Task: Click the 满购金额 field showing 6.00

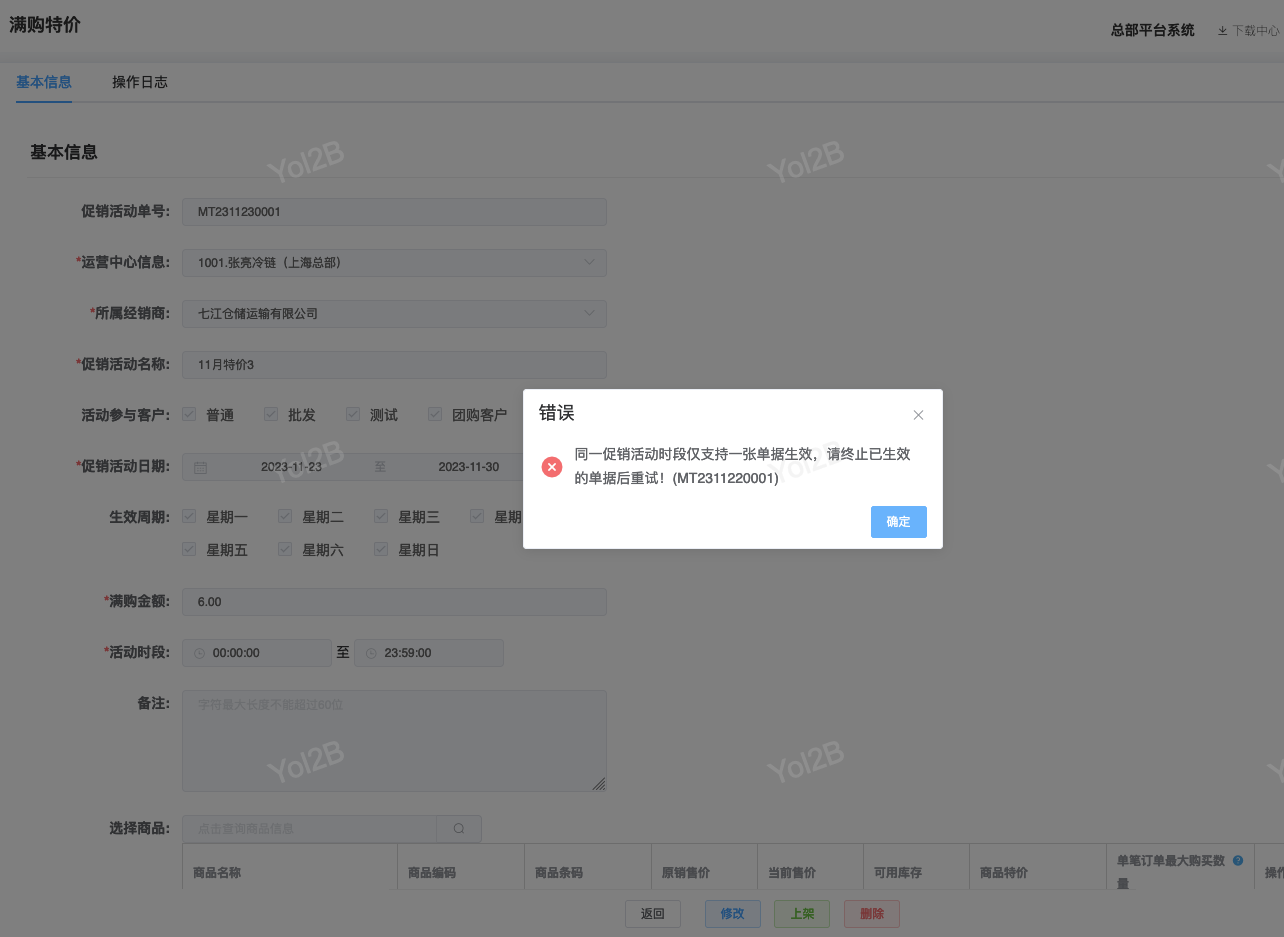Action: (x=394, y=602)
